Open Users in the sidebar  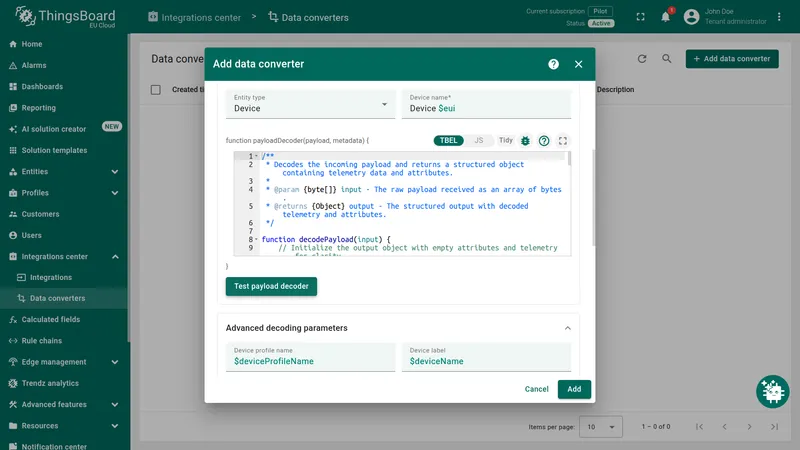click(x=63, y=236)
